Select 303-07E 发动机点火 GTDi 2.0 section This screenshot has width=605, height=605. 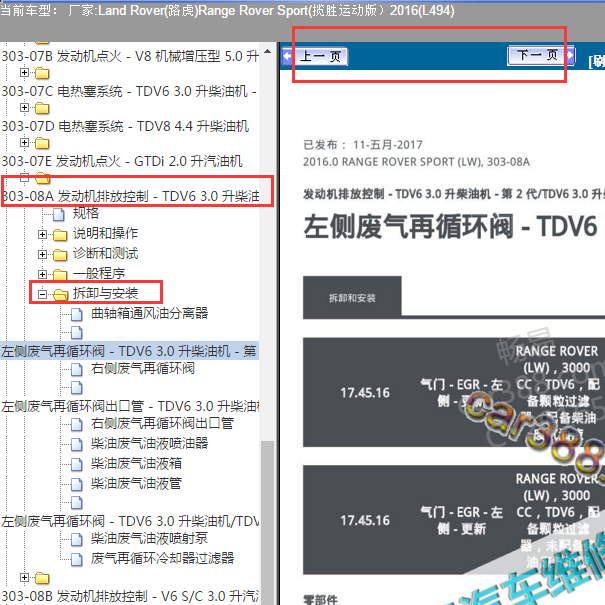pos(122,161)
